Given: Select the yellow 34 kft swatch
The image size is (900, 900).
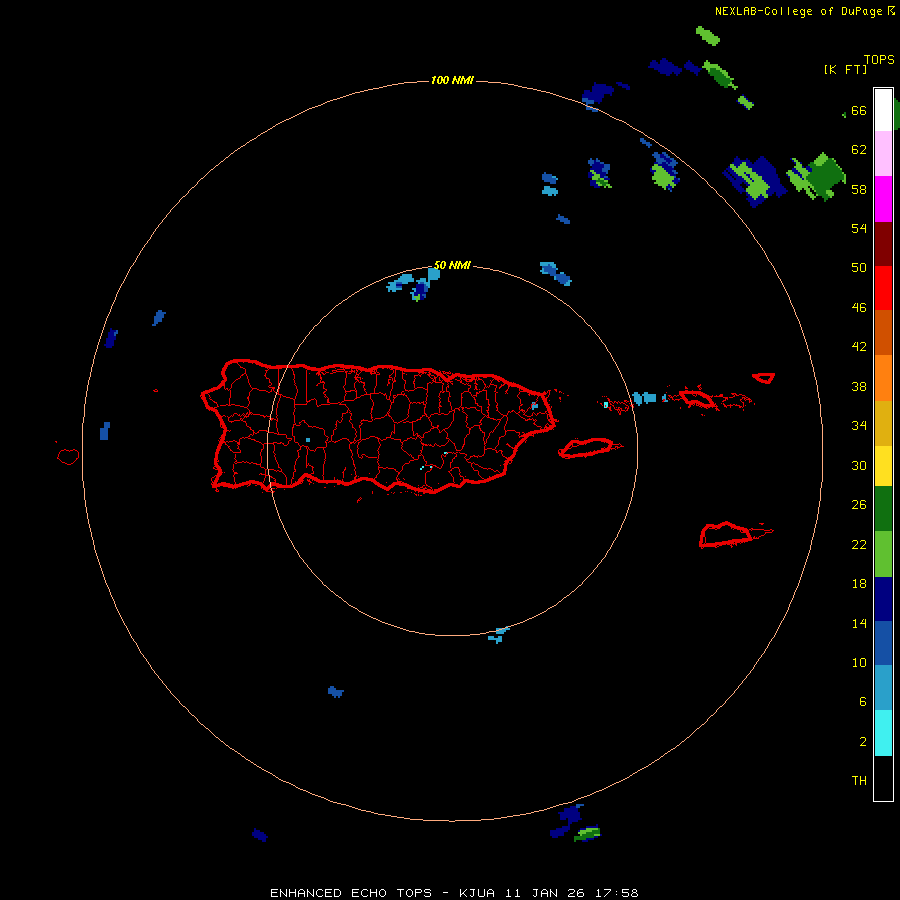Looking at the screenshot, I should point(883,465).
